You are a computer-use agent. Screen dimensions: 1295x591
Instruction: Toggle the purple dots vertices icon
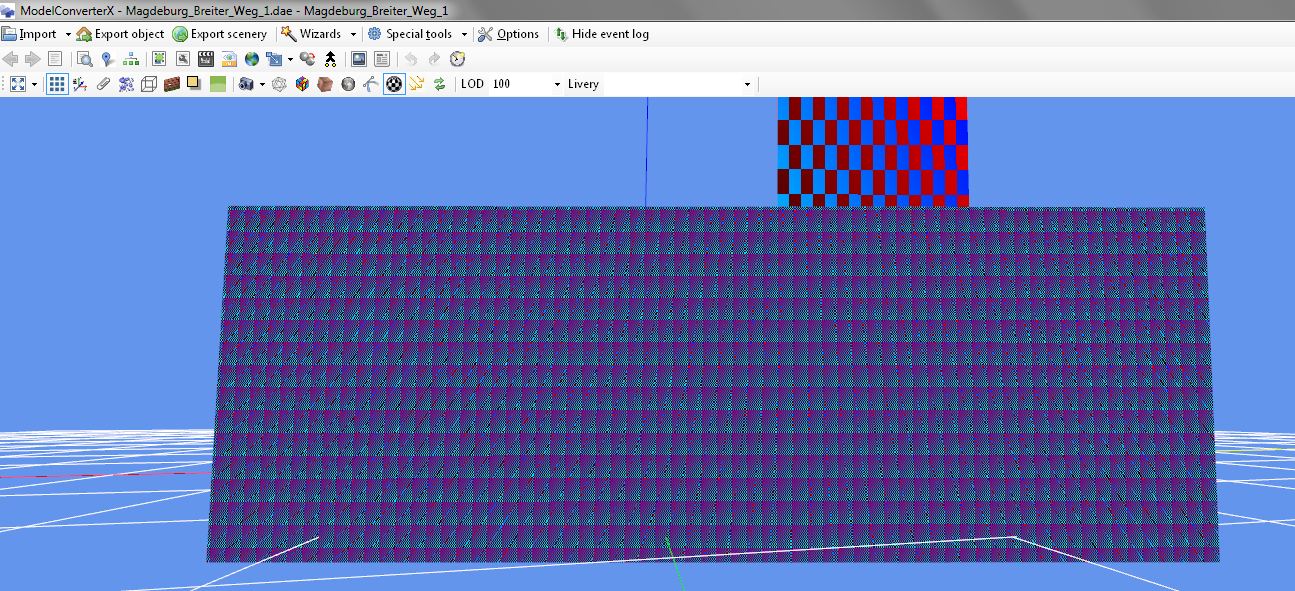click(x=126, y=84)
